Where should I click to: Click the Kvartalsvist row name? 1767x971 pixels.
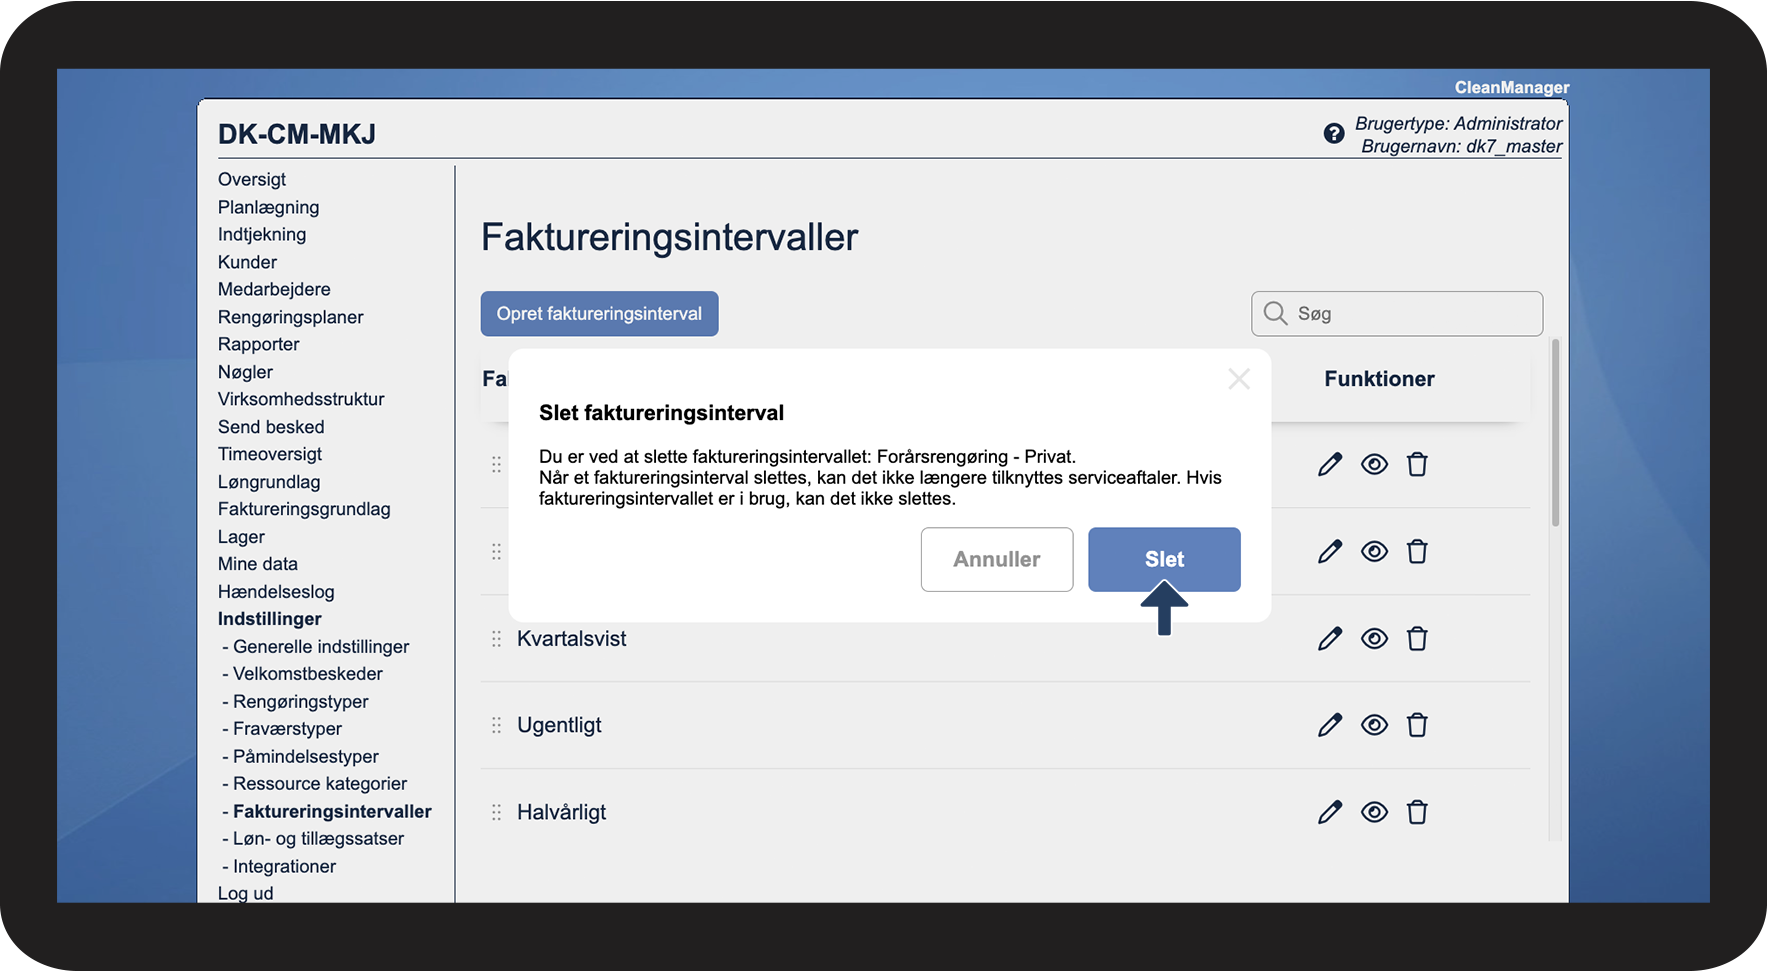click(572, 638)
